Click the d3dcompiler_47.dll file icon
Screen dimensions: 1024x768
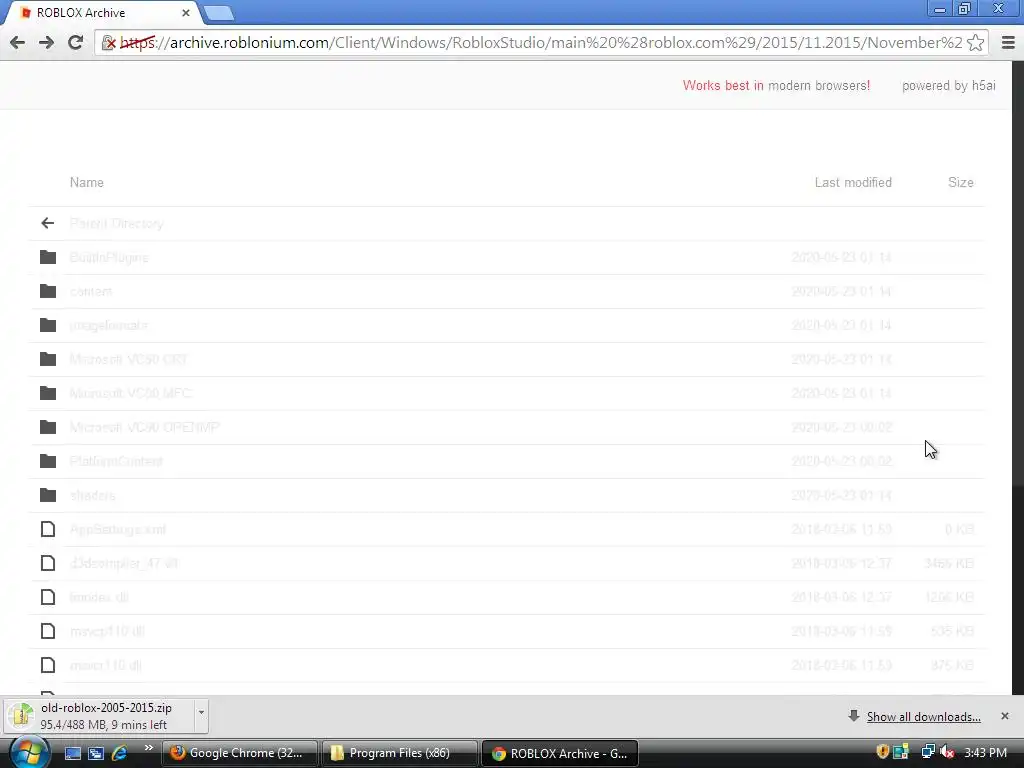tap(48, 563)
